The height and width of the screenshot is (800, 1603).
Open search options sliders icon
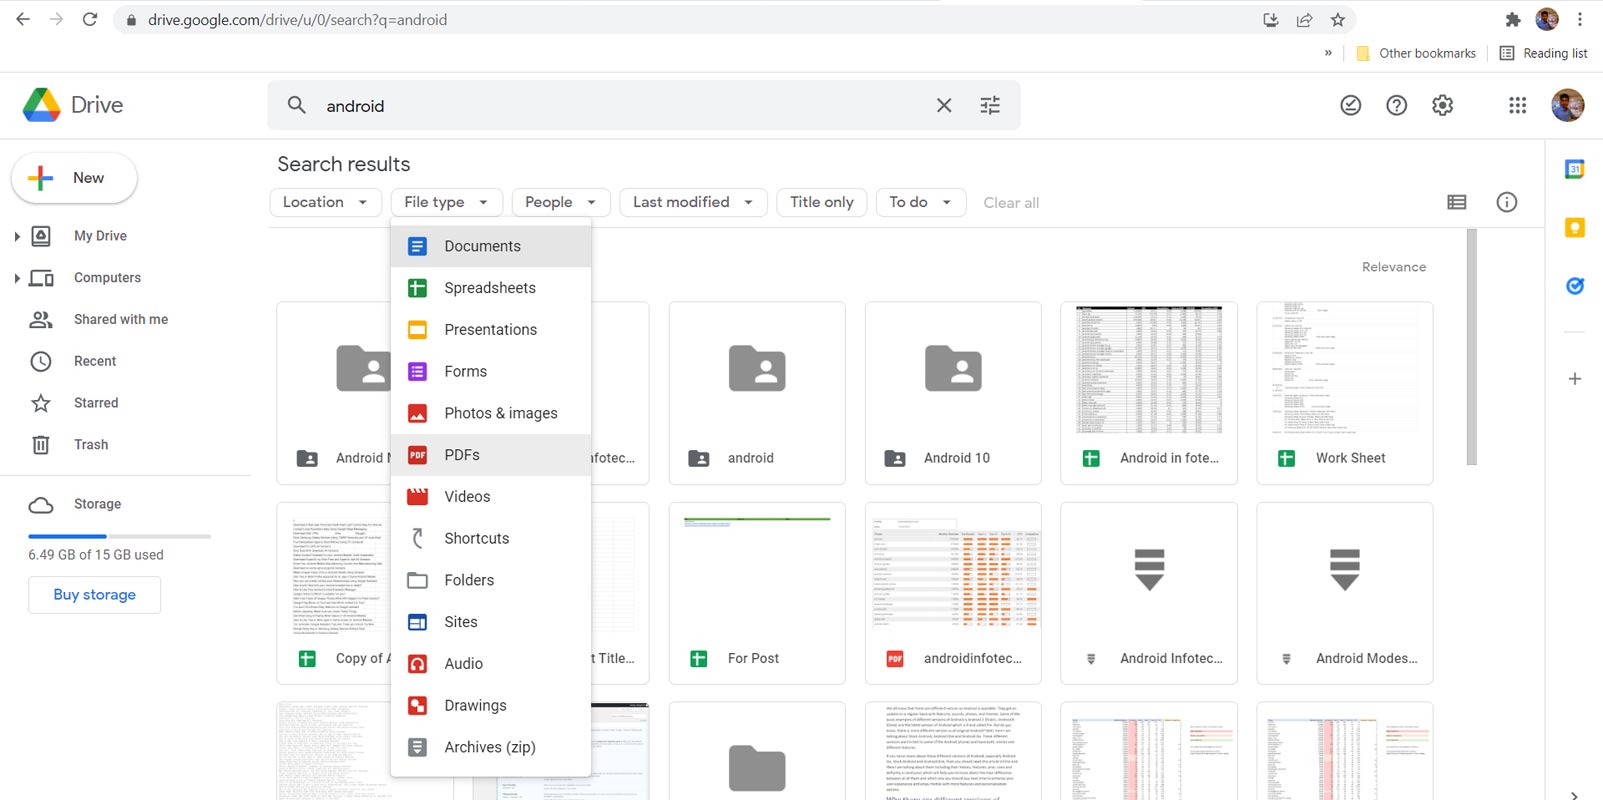click(990, 105)
